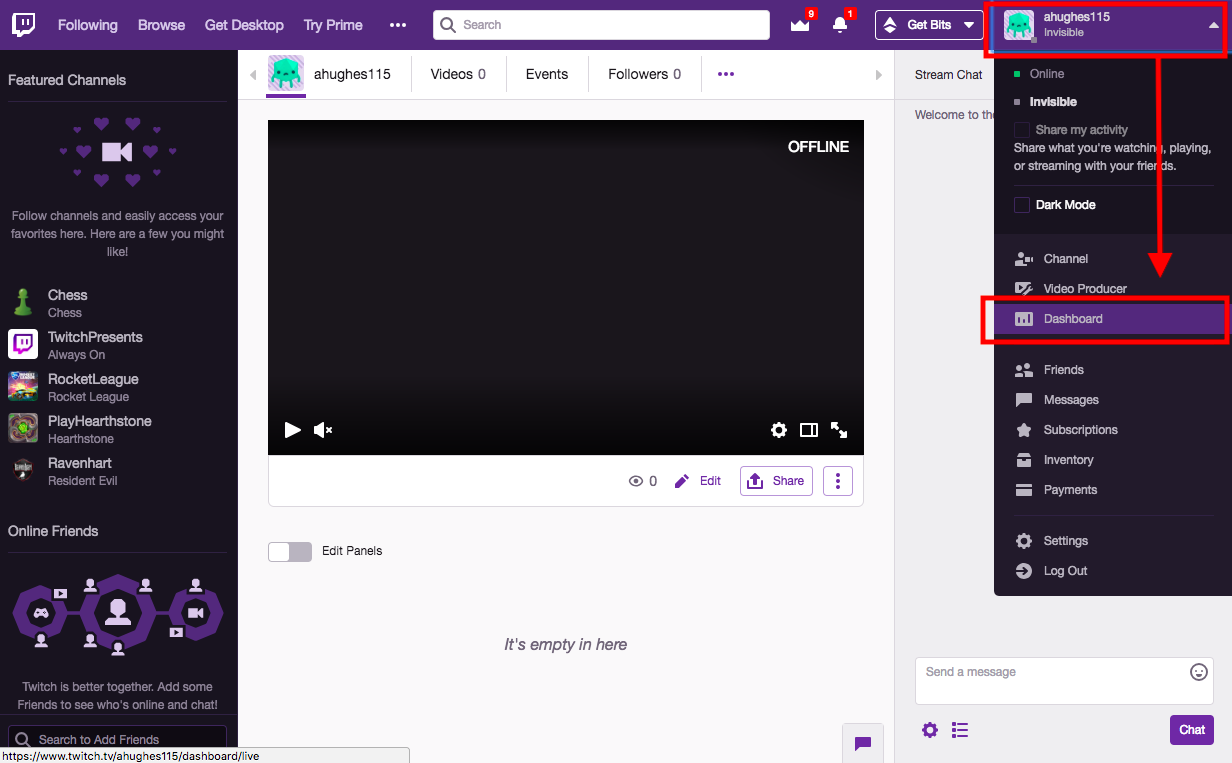Toggle the Edit Panels switch
Viewport: 1232px width, 763px height.
[x=290, y=551]
